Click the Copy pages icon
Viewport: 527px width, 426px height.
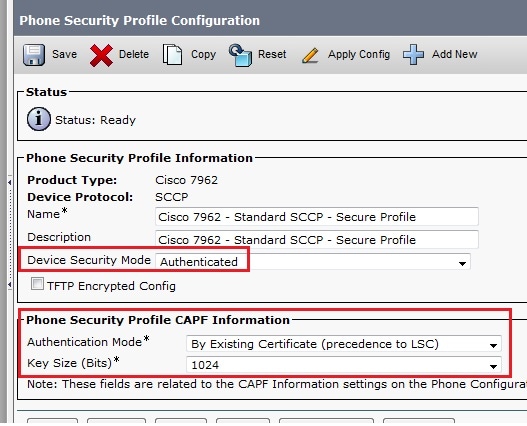[172, 54]
